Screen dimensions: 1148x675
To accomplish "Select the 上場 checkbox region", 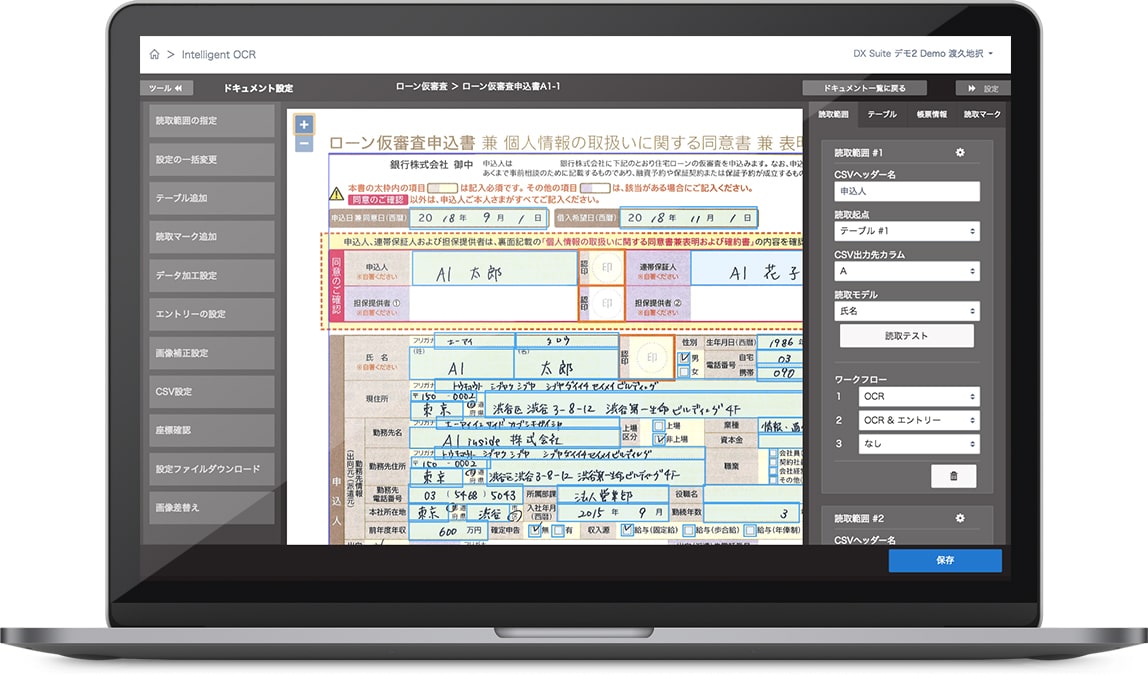I will 659,425.
